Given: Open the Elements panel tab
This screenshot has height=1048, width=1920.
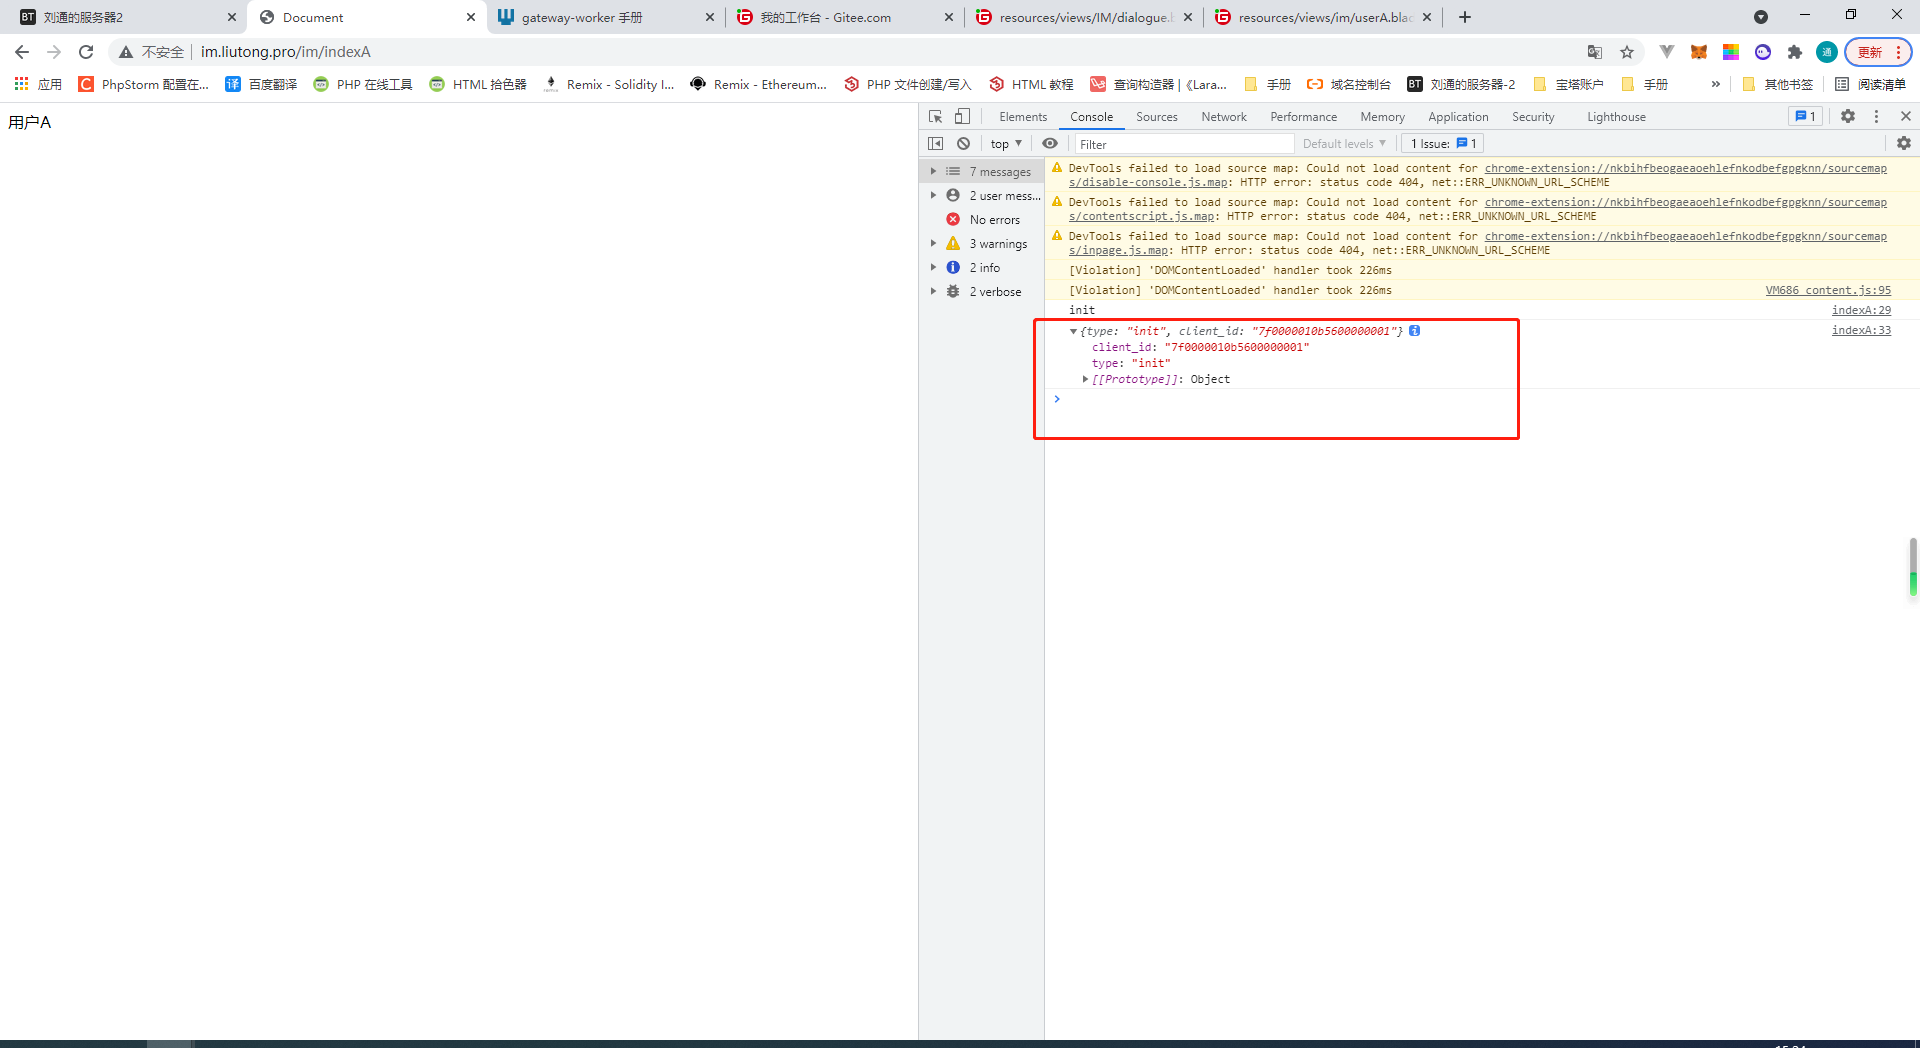Looking at the screenshot, I should tap(1023, 117).
